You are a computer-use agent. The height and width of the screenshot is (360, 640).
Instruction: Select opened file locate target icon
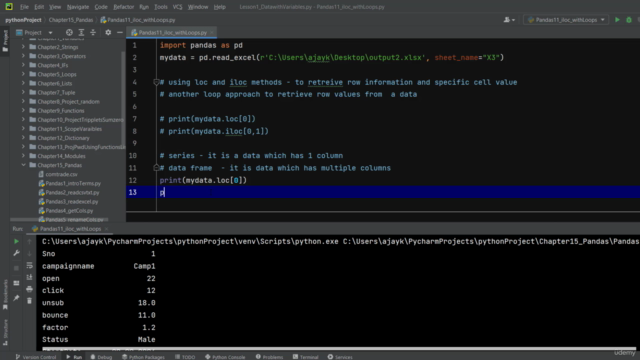click(x=69, y=32)
